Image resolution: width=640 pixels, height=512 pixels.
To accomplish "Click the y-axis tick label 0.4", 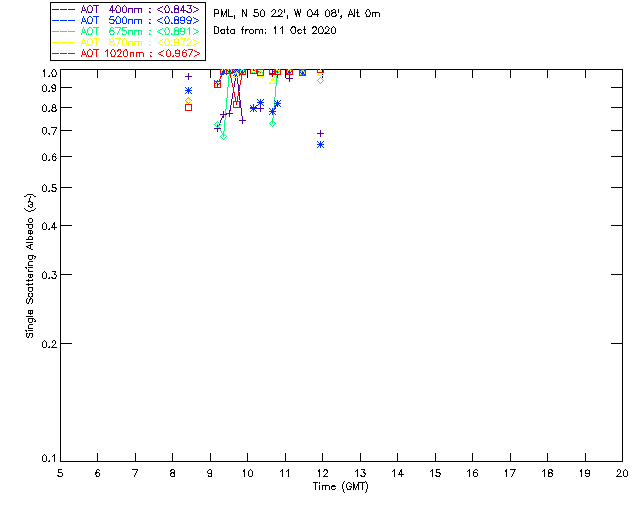I will [x=49, y=226].
